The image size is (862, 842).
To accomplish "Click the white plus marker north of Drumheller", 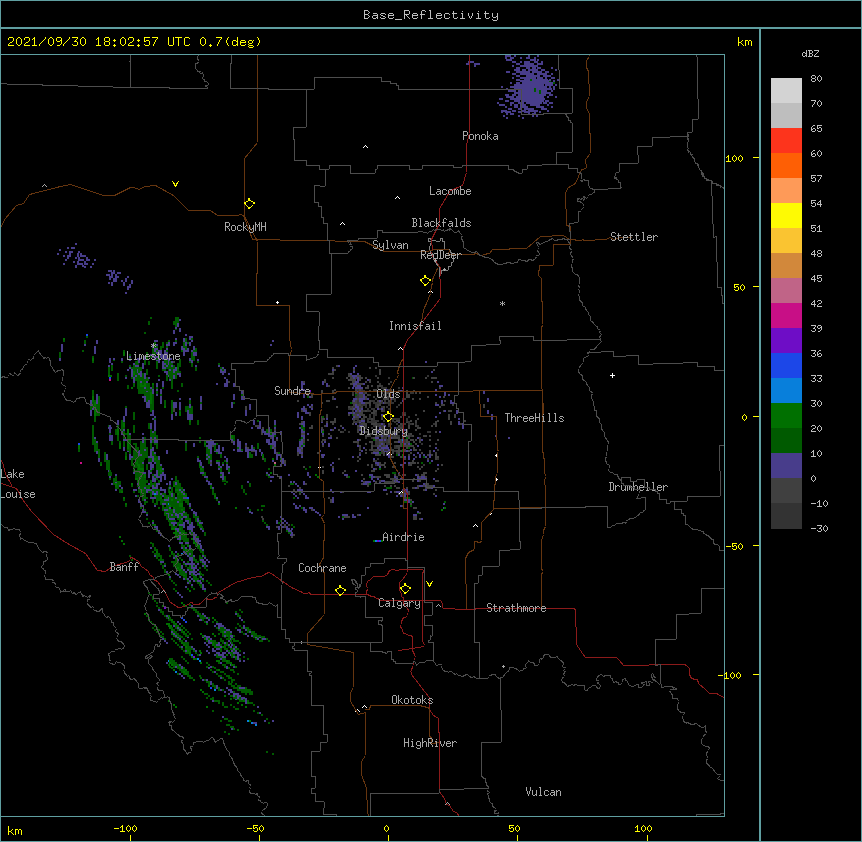I will (x=612, y=375).
